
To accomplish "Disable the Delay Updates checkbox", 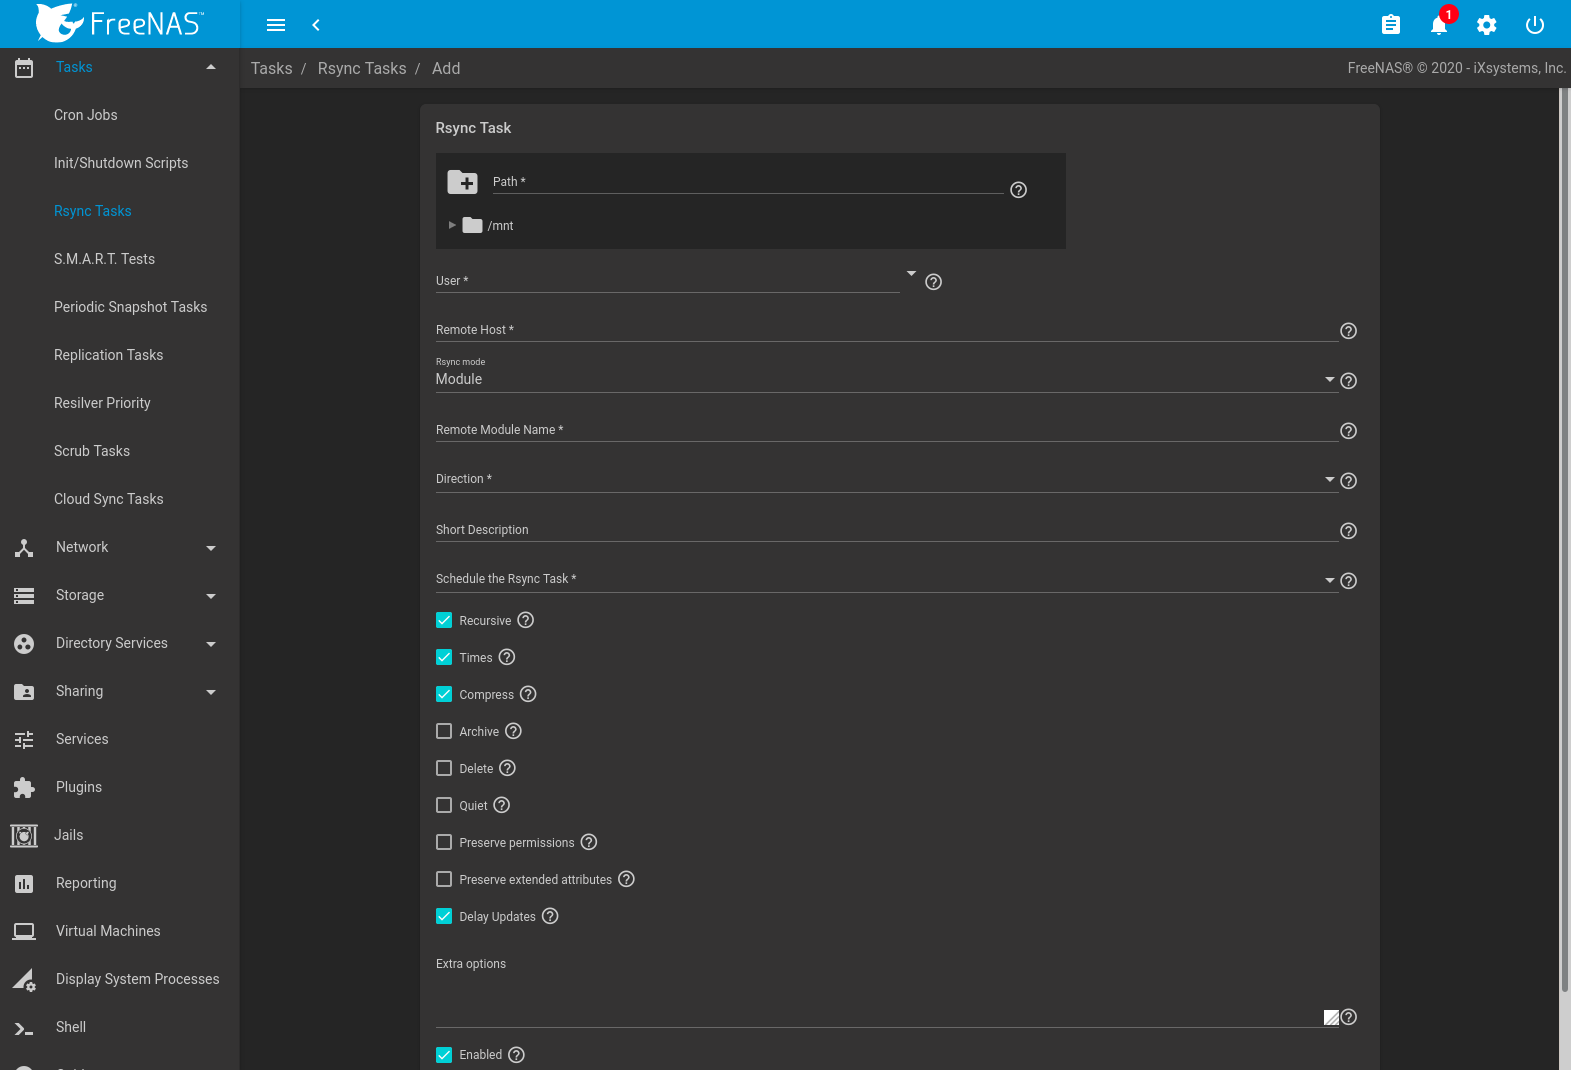I will pyautogui.click(x=444, y=916).
